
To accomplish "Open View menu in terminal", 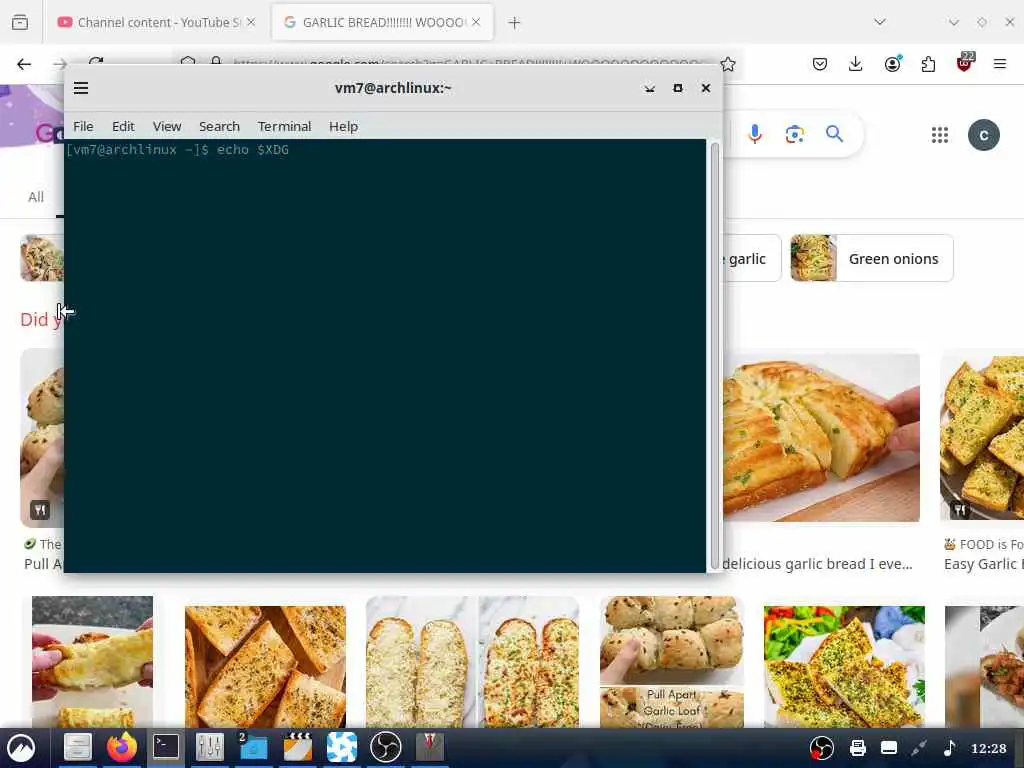I will 167,126.
